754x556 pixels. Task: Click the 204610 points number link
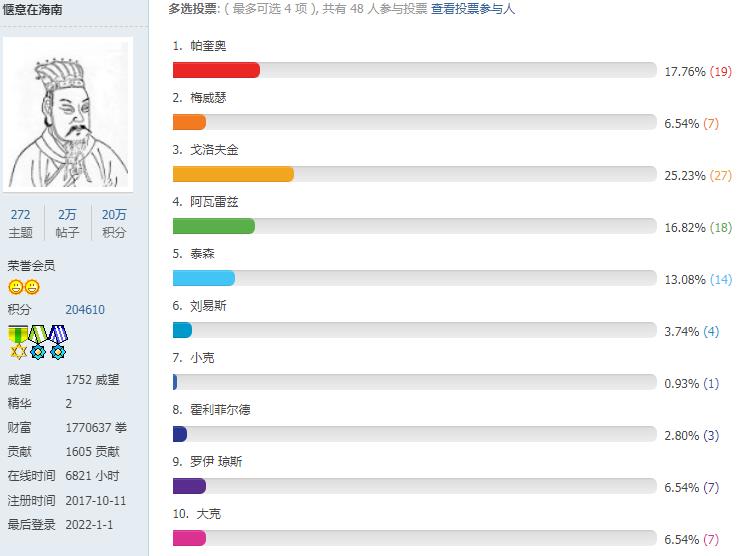(85, 309)
